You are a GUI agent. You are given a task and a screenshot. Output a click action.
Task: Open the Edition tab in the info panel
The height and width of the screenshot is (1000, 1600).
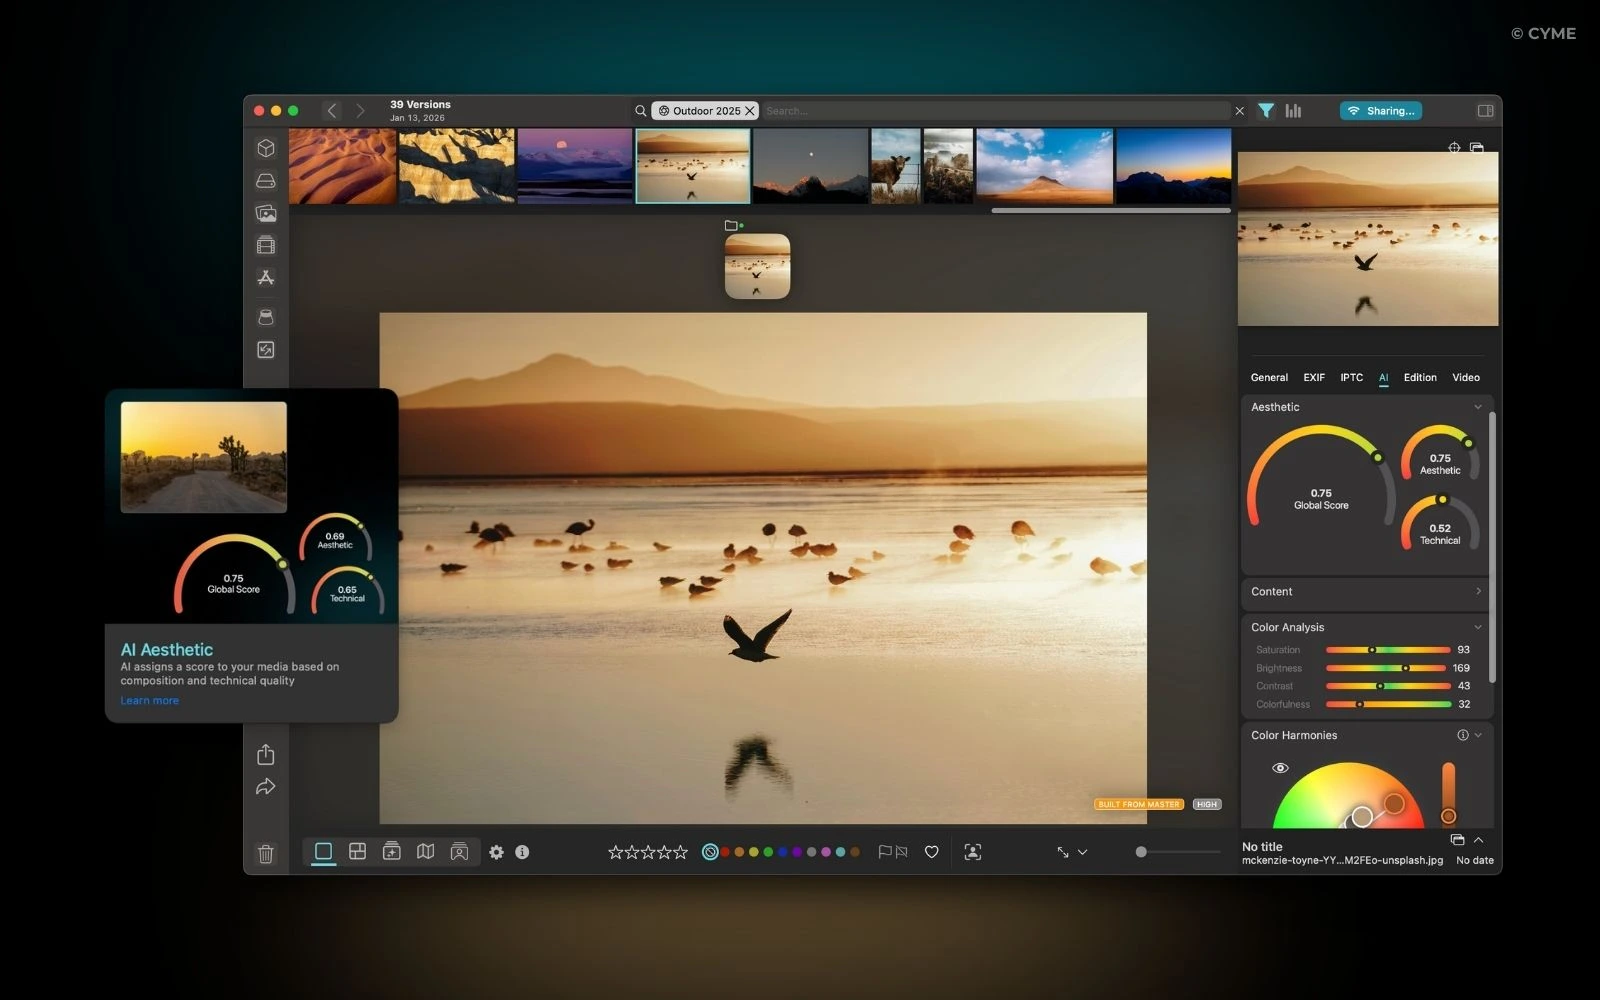tap(1419, 377)
